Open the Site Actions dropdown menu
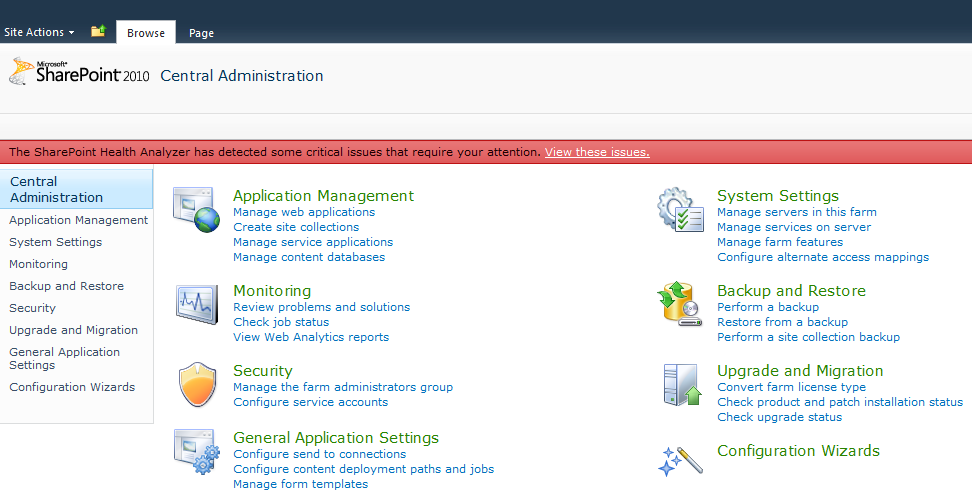This screenshot has height=495, width=972. tap(39, 32)
